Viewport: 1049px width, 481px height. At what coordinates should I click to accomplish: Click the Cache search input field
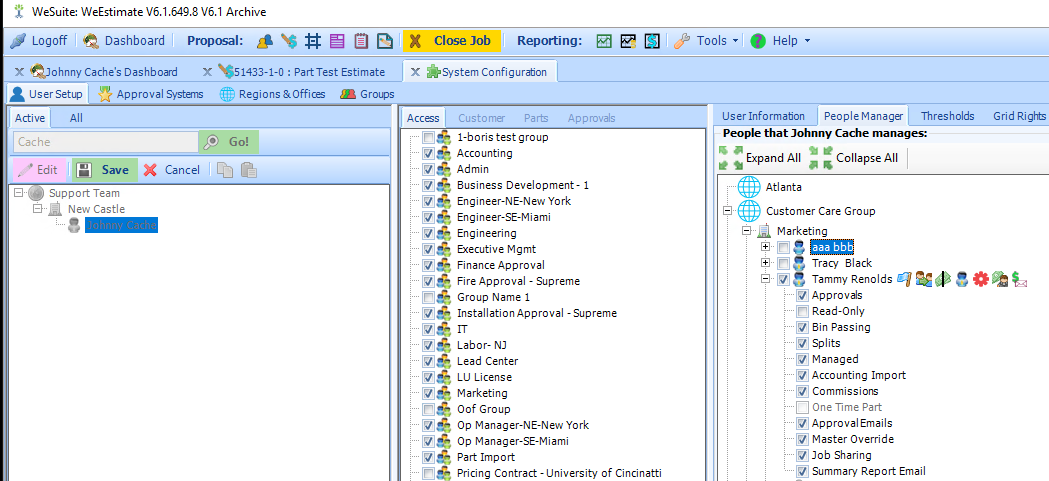point(106,142)
